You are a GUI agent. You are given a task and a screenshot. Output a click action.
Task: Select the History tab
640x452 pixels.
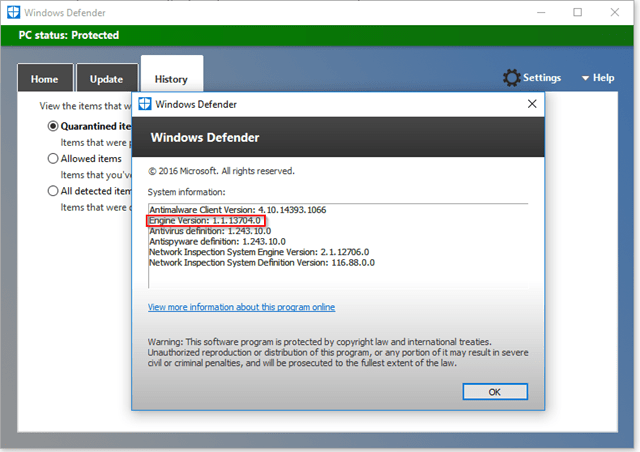[x=171, y=79]
